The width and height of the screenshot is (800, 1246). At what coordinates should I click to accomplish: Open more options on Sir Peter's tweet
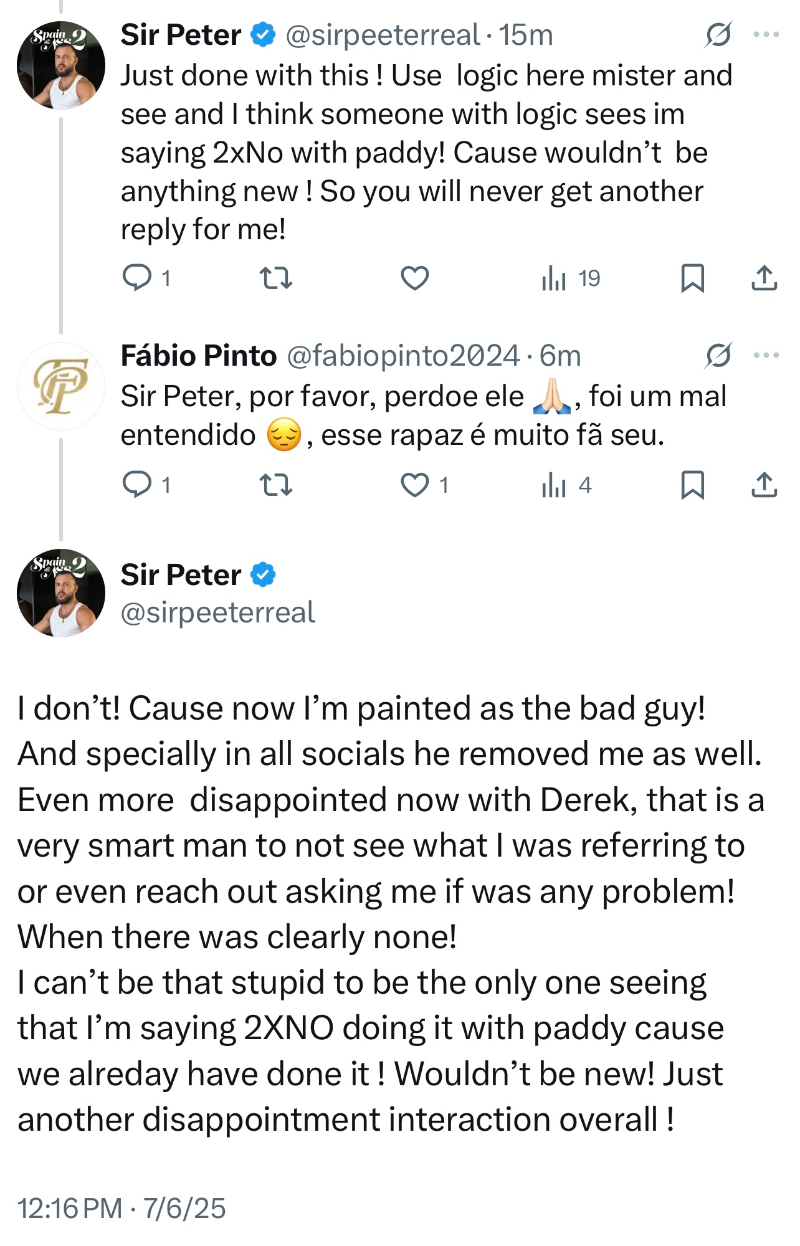(x=765, y=36)
